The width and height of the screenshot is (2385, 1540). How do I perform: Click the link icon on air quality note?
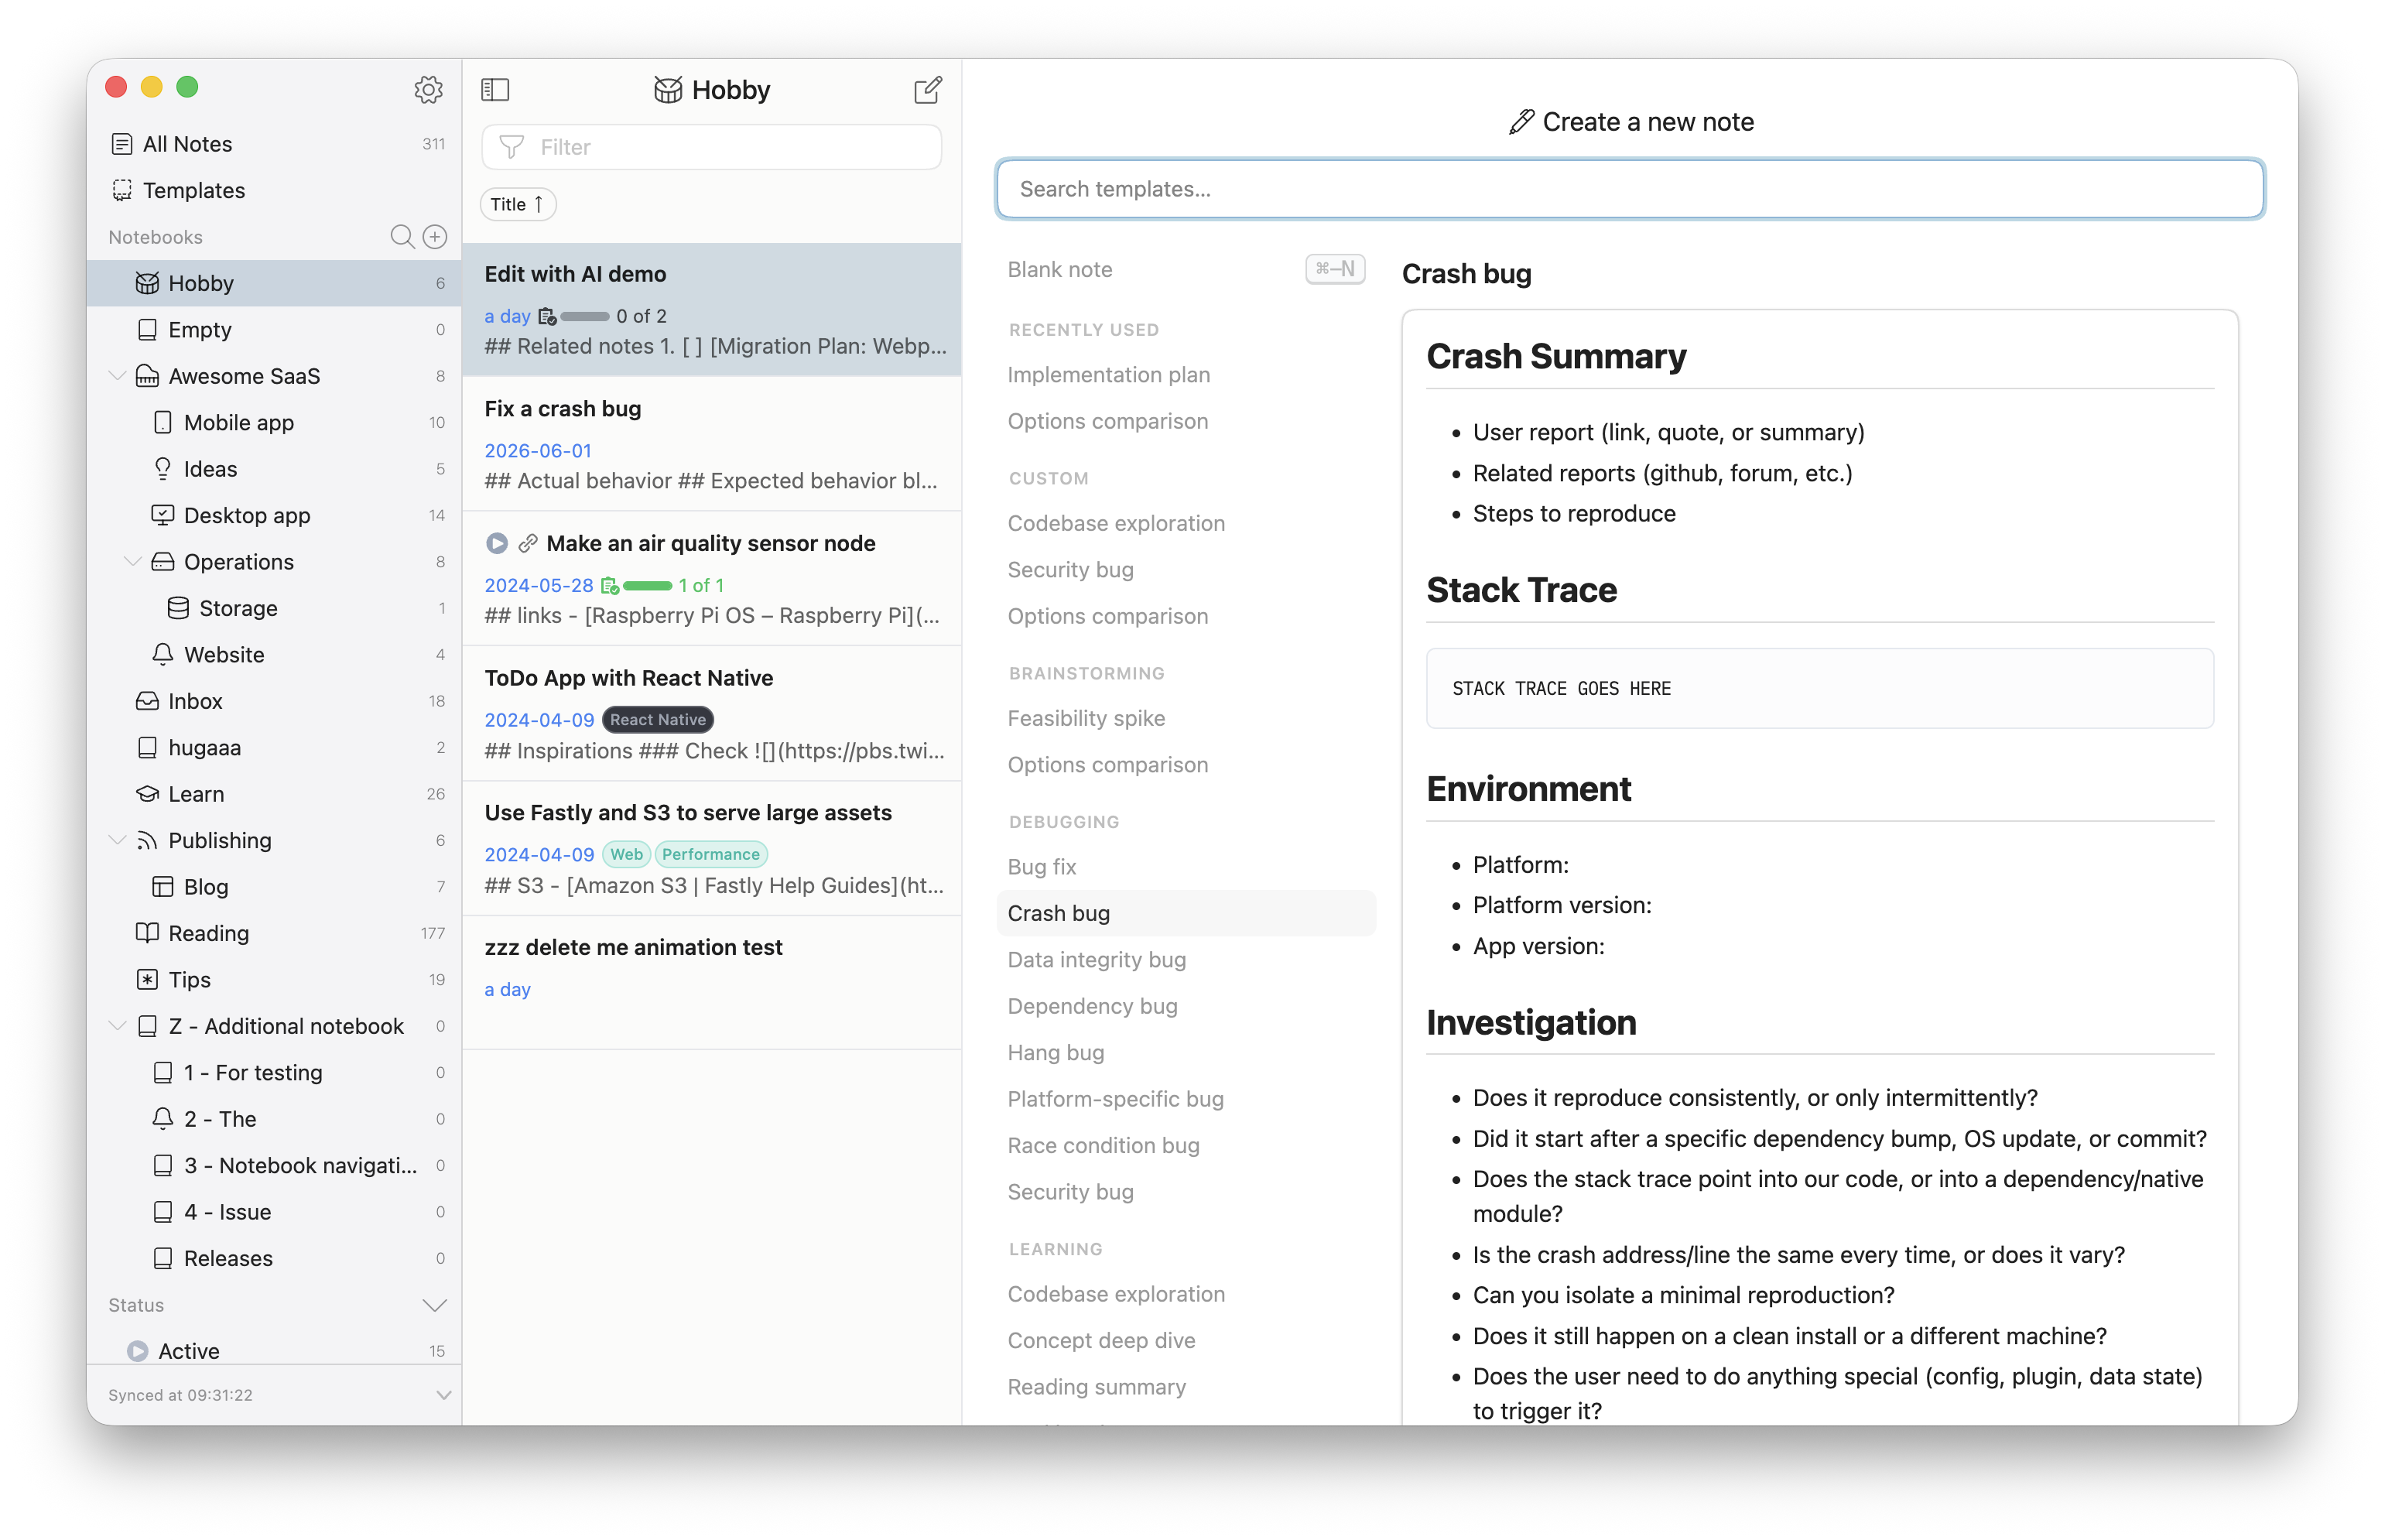pos(528,543)
